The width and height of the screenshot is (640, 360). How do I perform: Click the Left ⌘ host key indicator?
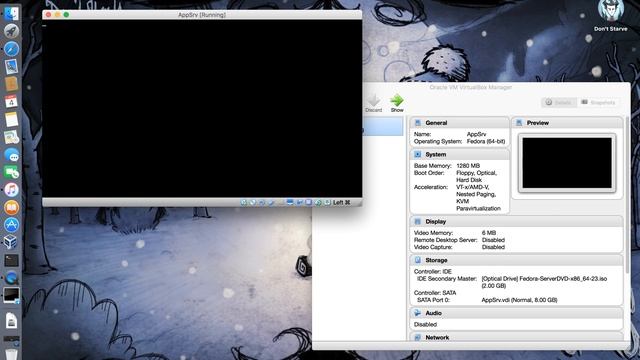[x=342, y=202]
